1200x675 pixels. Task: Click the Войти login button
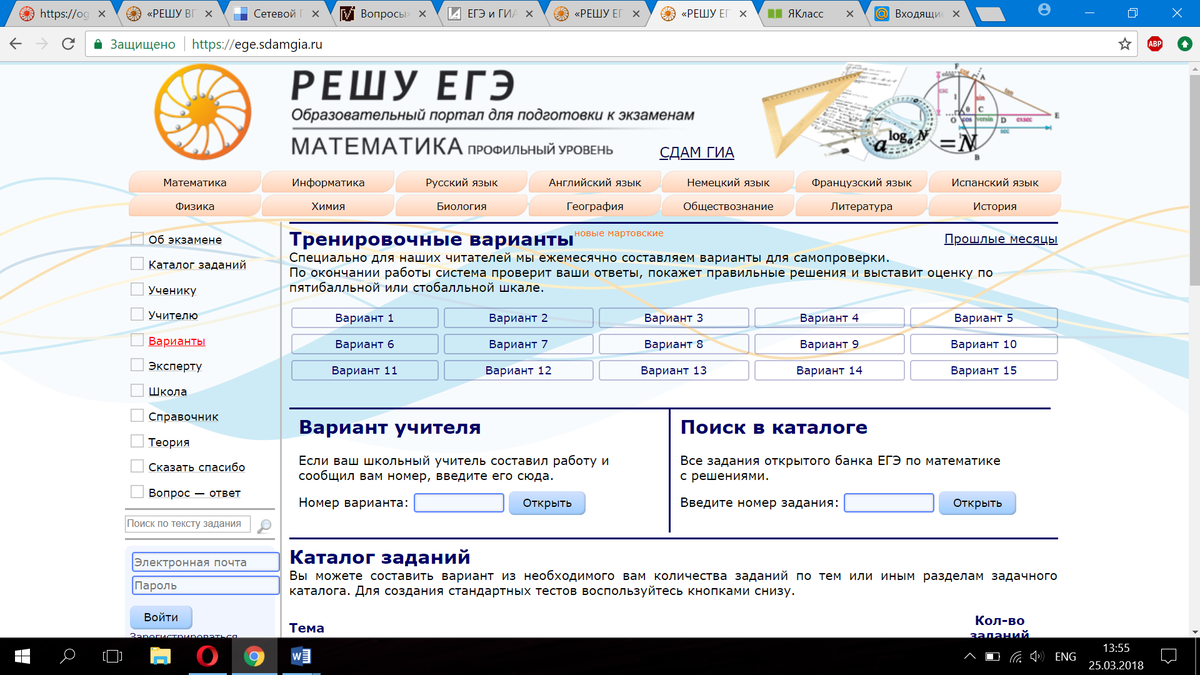point(161,617)
